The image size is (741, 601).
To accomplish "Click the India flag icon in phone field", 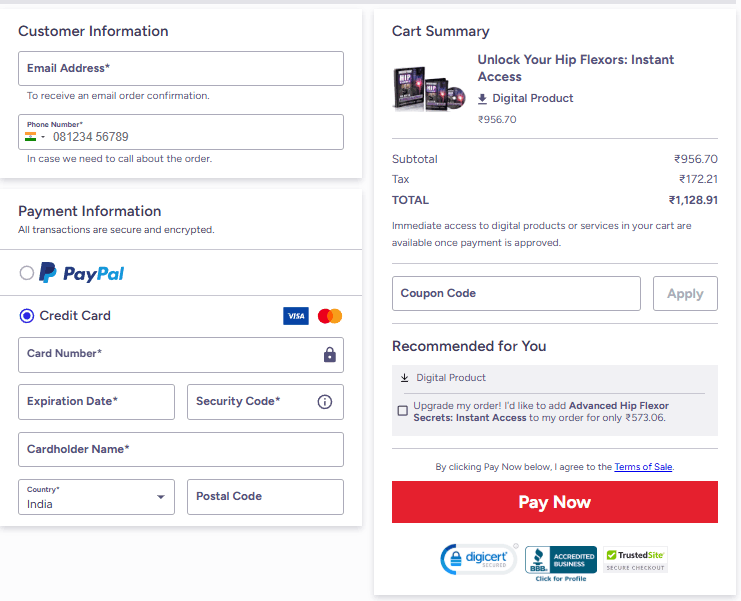I will click(30, 137).
